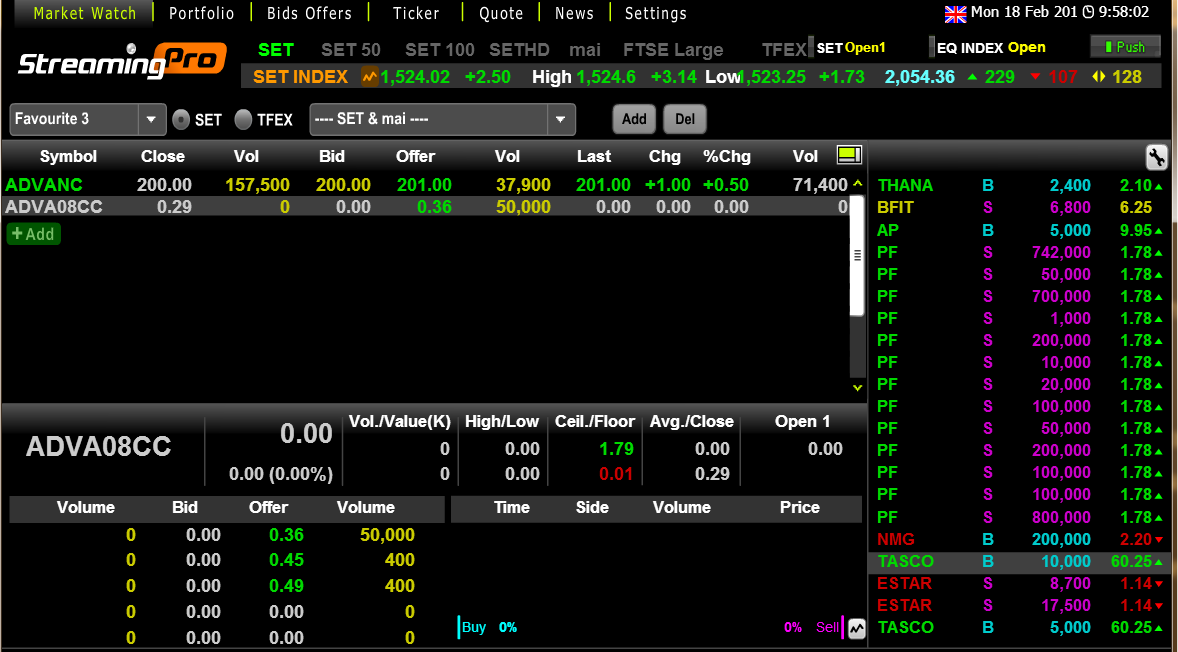Click the highlighted TASCO 10,000 ticker row

[x=1018, y=561]
